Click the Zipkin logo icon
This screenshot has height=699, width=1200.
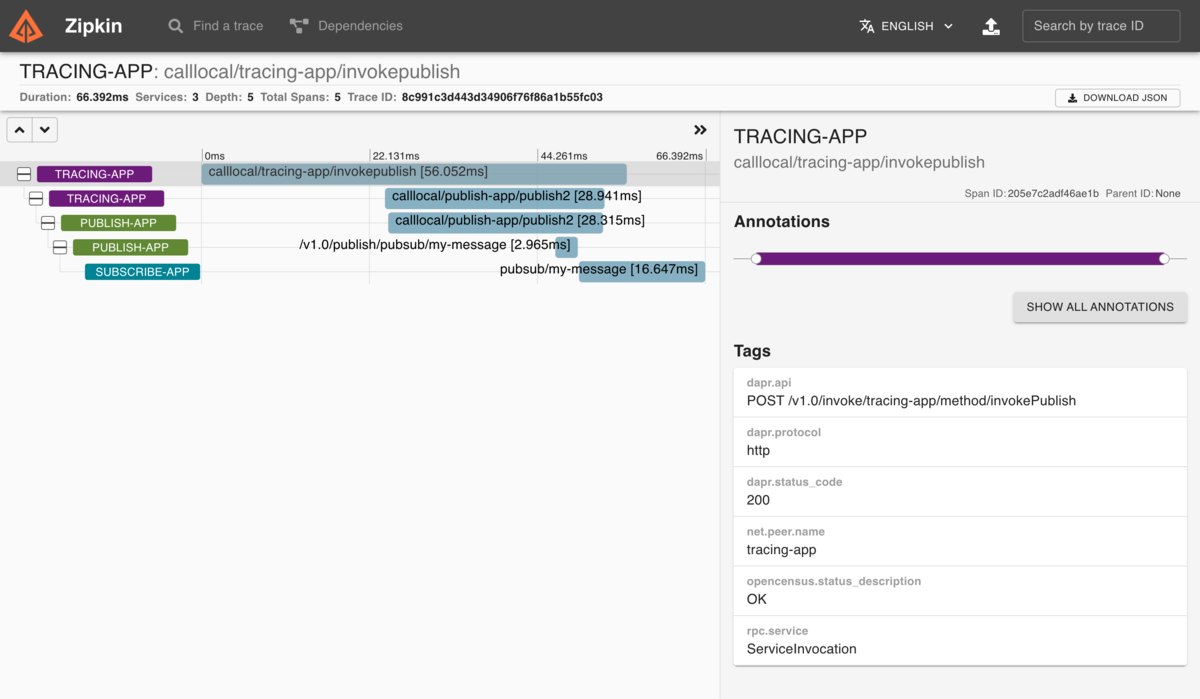[26, 26]
